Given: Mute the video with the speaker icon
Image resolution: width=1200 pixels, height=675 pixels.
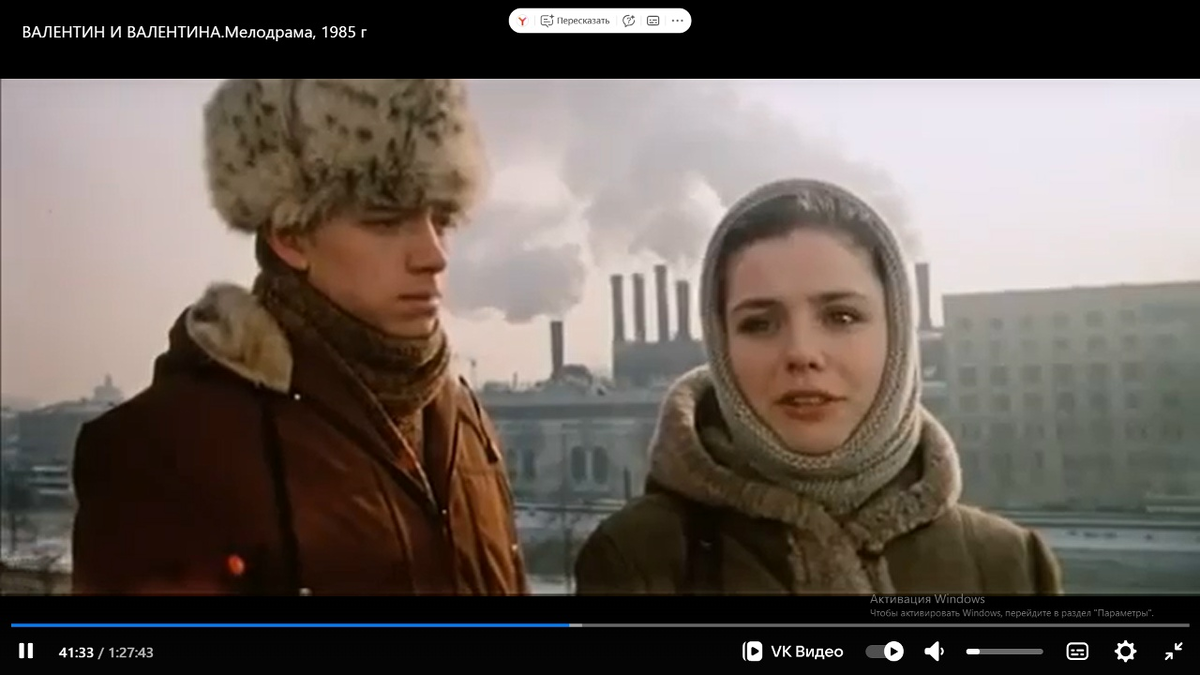Looking at the screenshot, I should pos(934,651).
